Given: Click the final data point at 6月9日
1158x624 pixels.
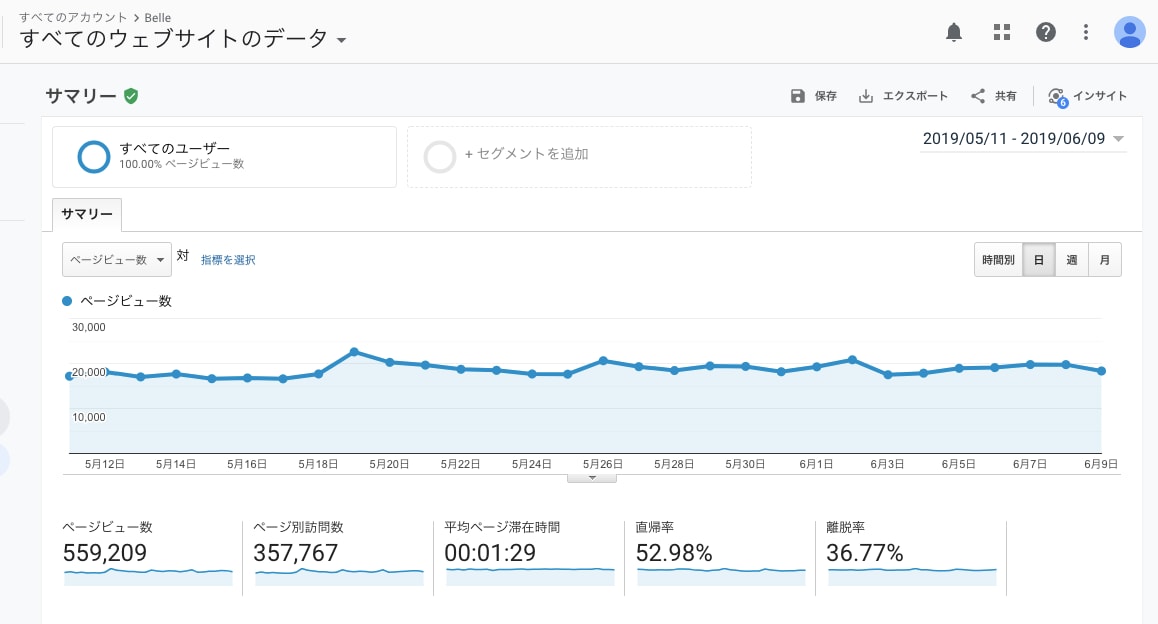Looking at the screenshot, I should pos(1102,371).
